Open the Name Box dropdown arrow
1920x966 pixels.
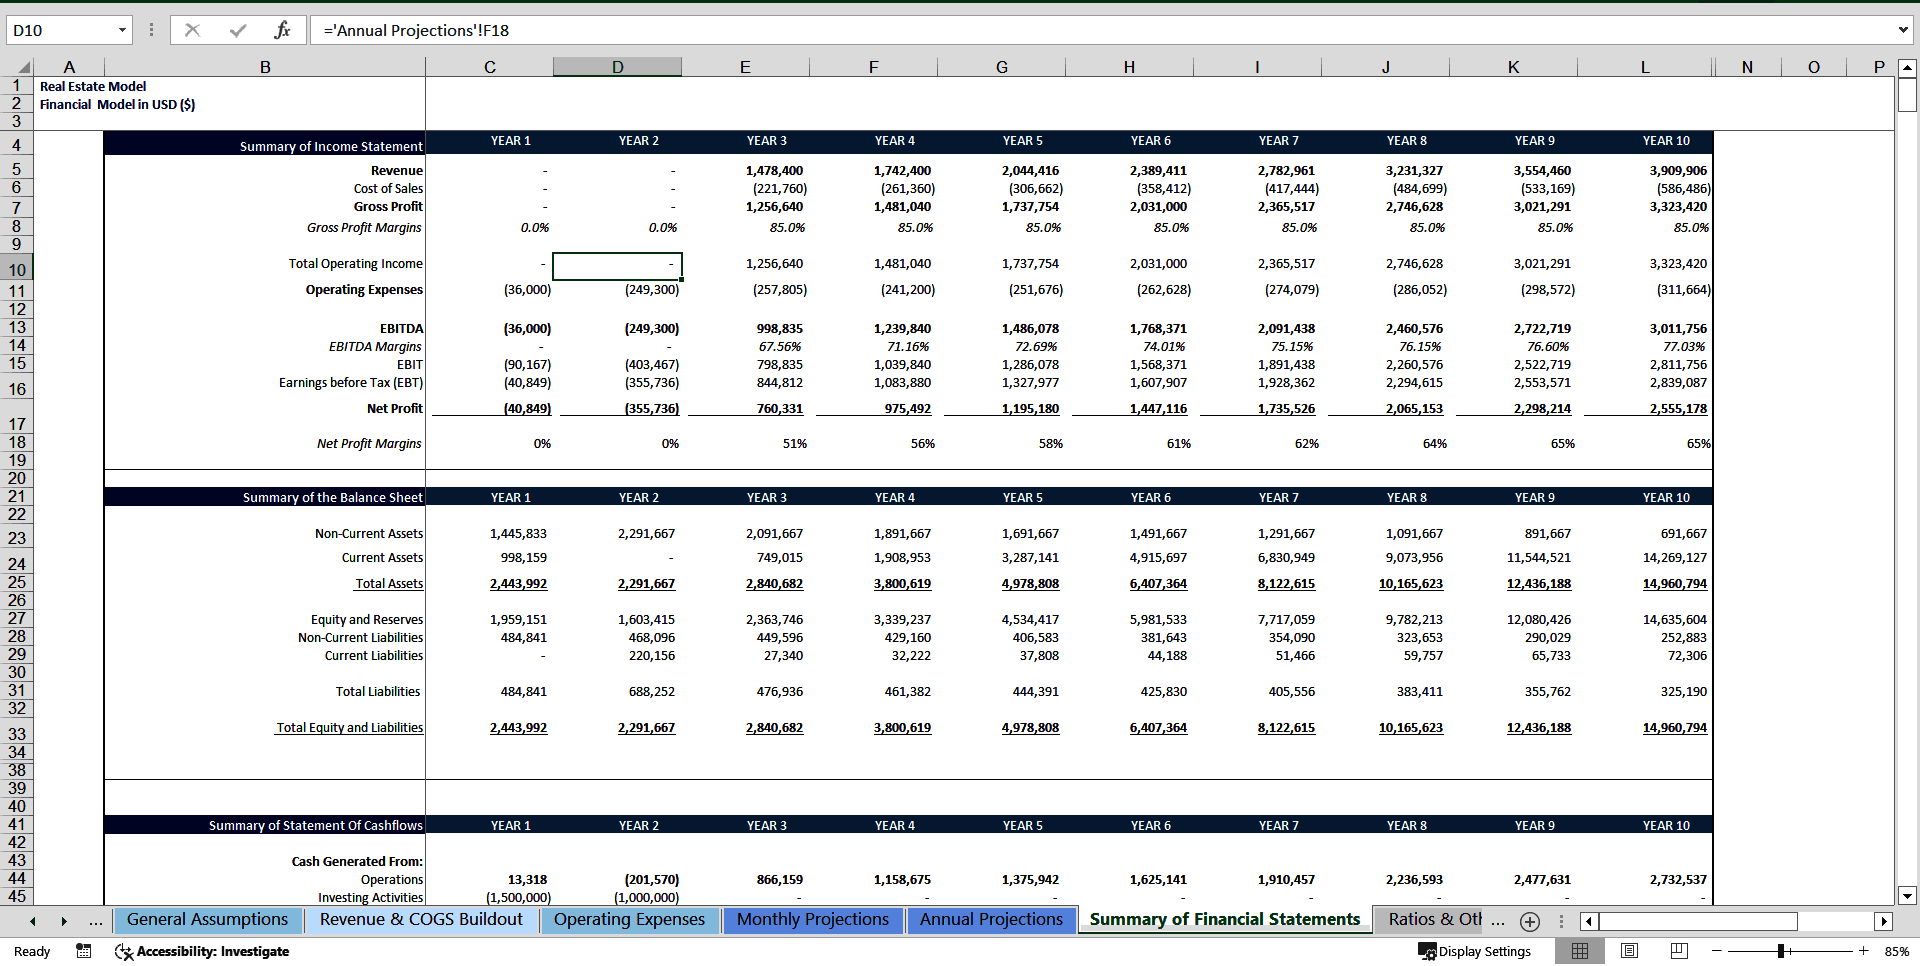[x=122, y=30]
